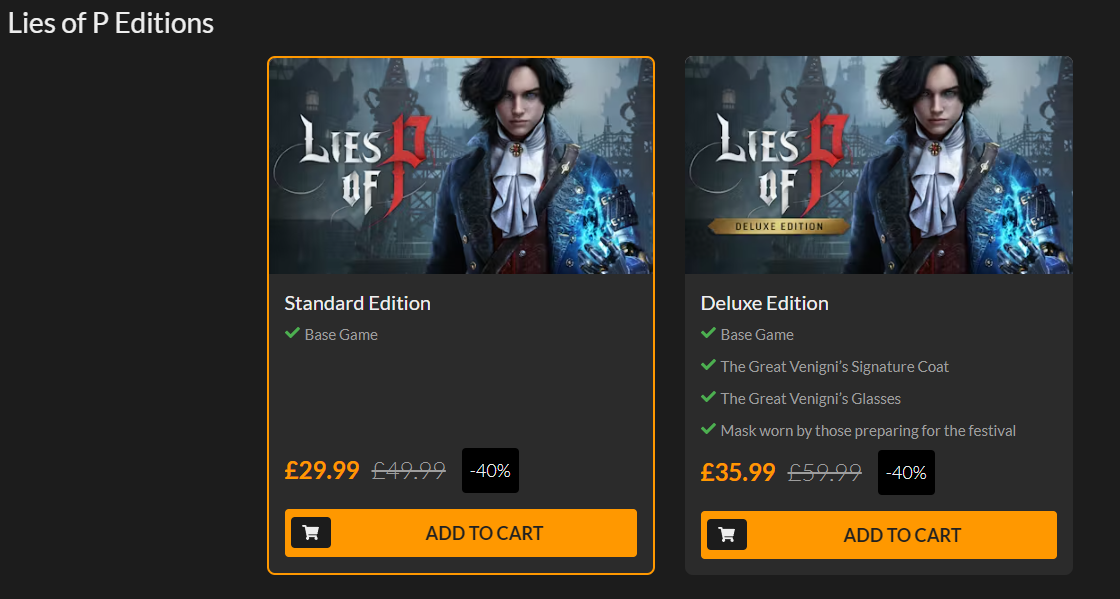Click the Lies of P Editions heading

[111, 23]
